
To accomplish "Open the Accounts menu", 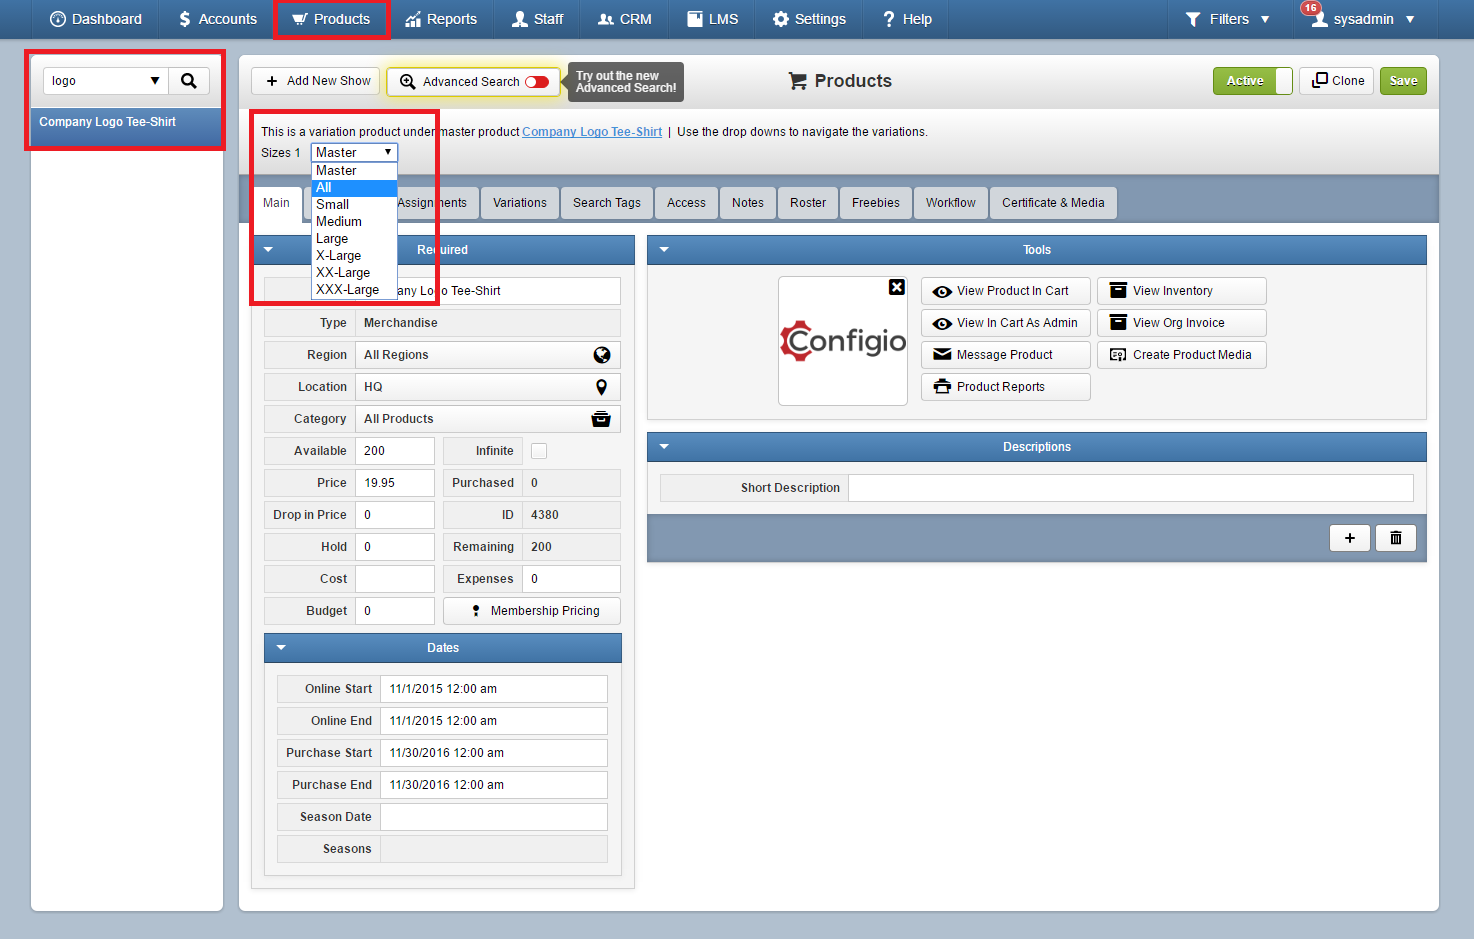I will click(217, 19).
